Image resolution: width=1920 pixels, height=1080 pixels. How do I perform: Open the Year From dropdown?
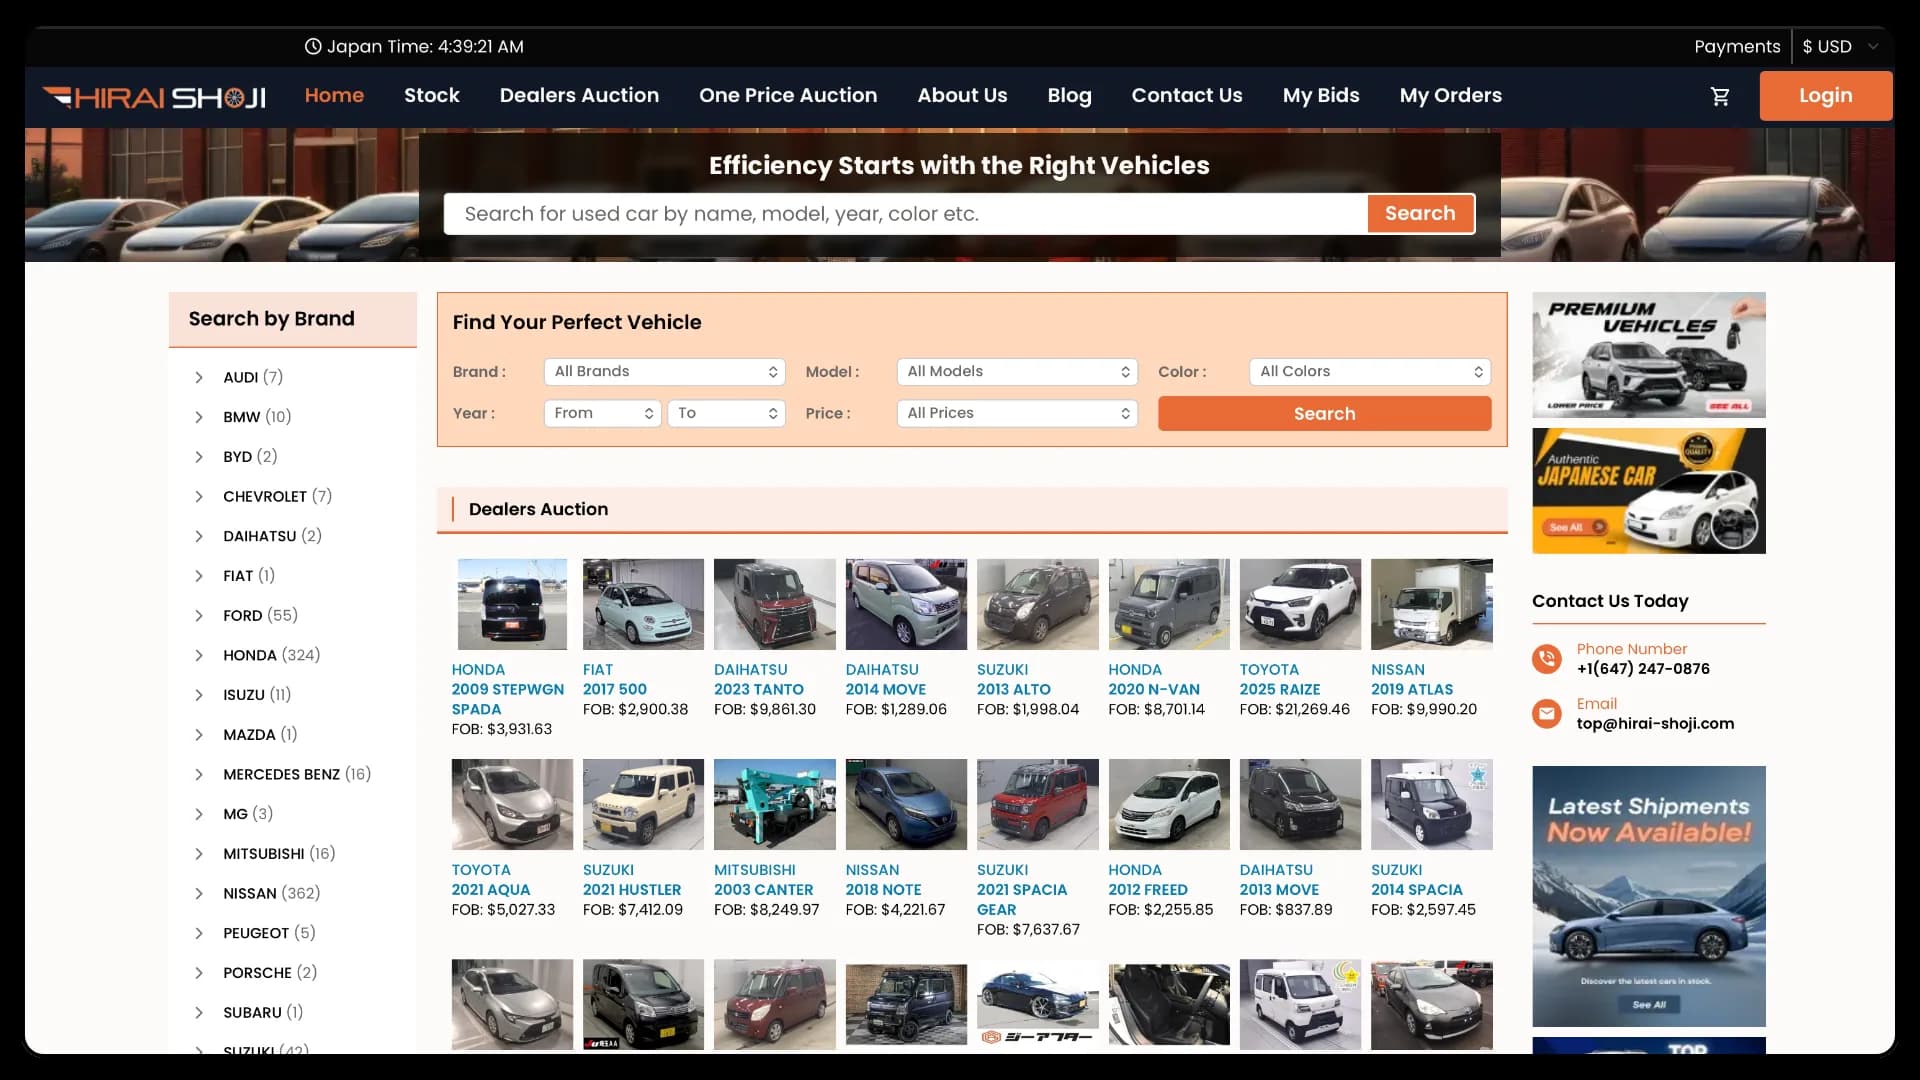click(603, 413)
